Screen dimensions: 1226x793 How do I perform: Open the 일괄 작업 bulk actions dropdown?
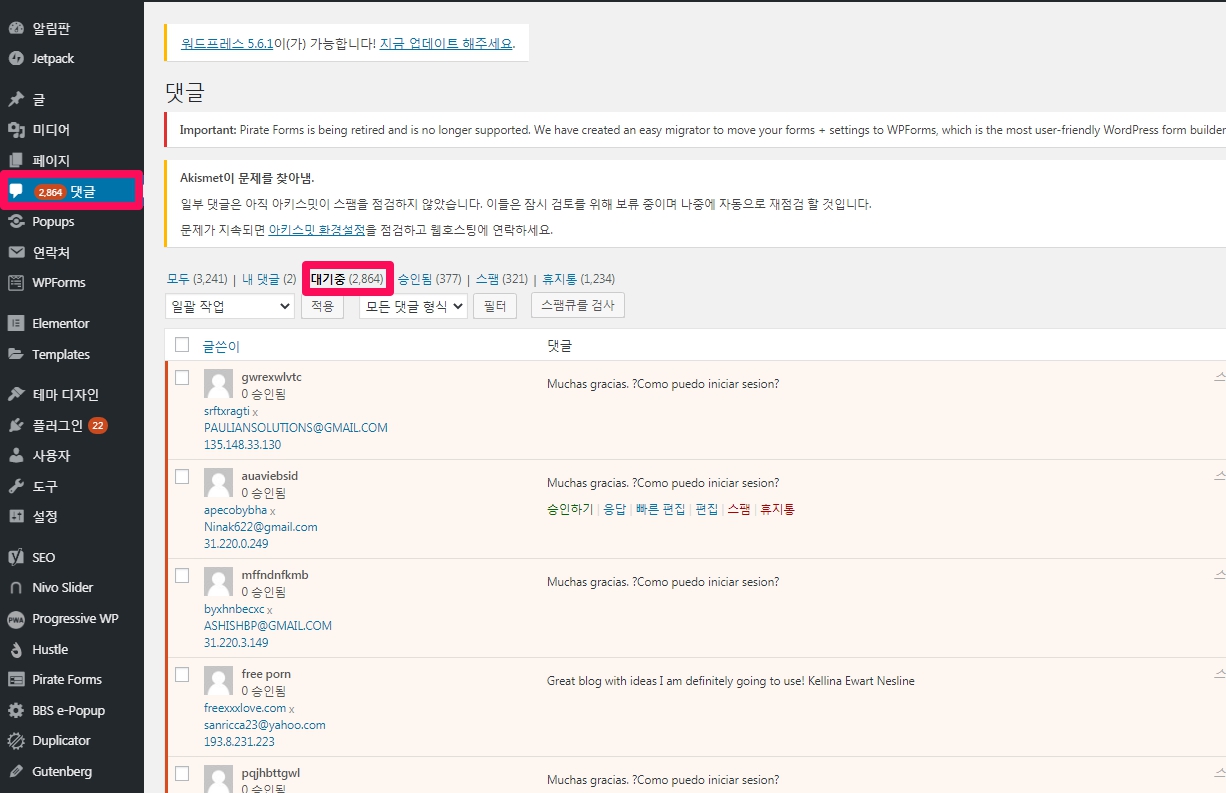pos(229,306)
